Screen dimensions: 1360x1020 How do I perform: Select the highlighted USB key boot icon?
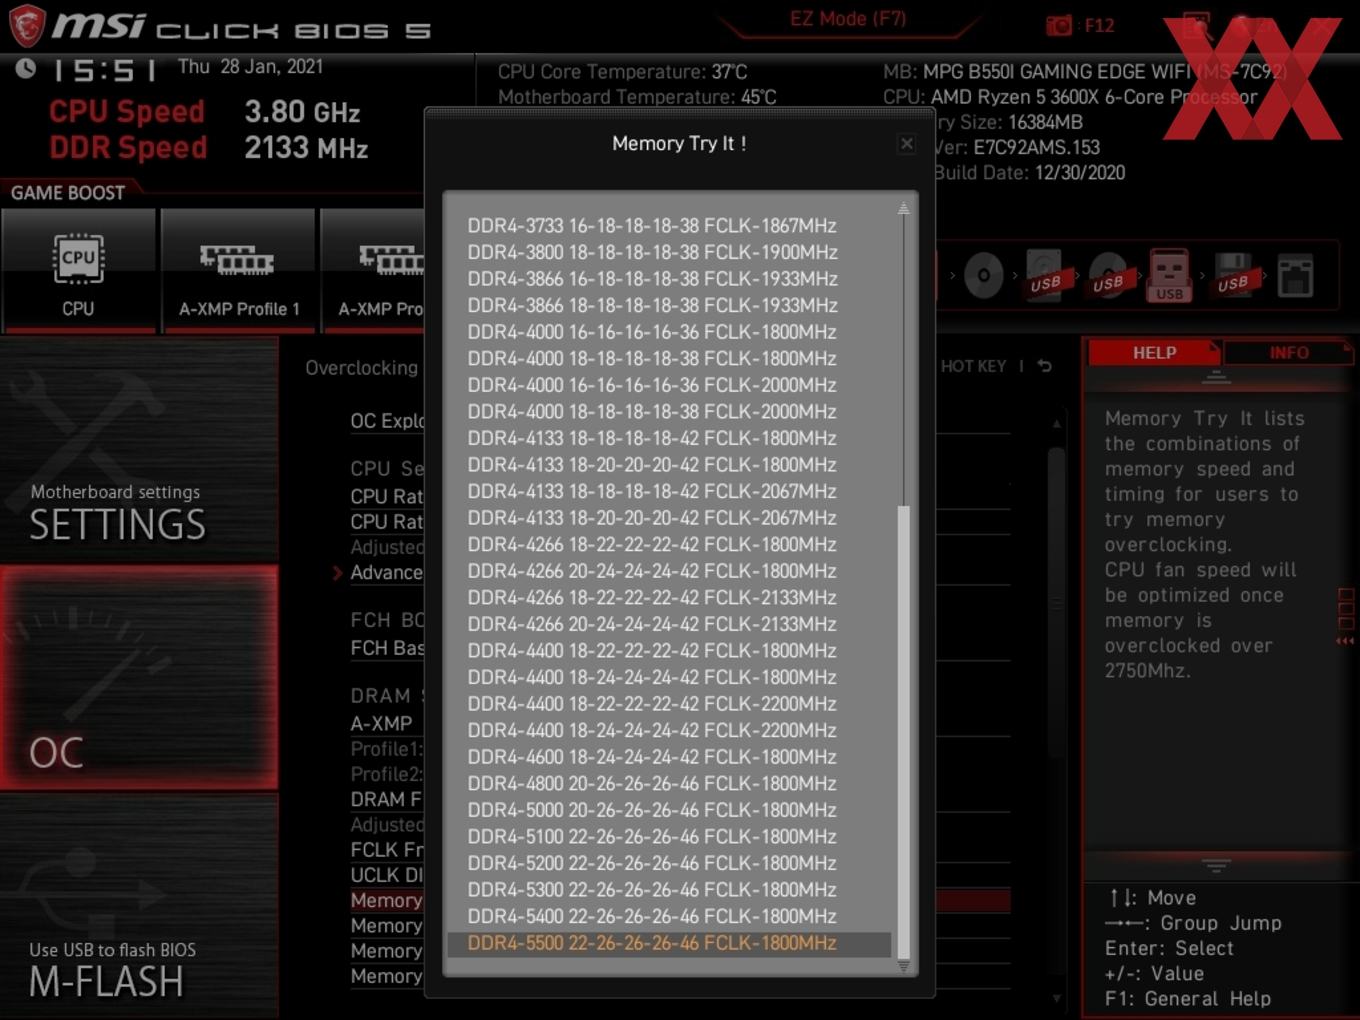pos(1169,276)
